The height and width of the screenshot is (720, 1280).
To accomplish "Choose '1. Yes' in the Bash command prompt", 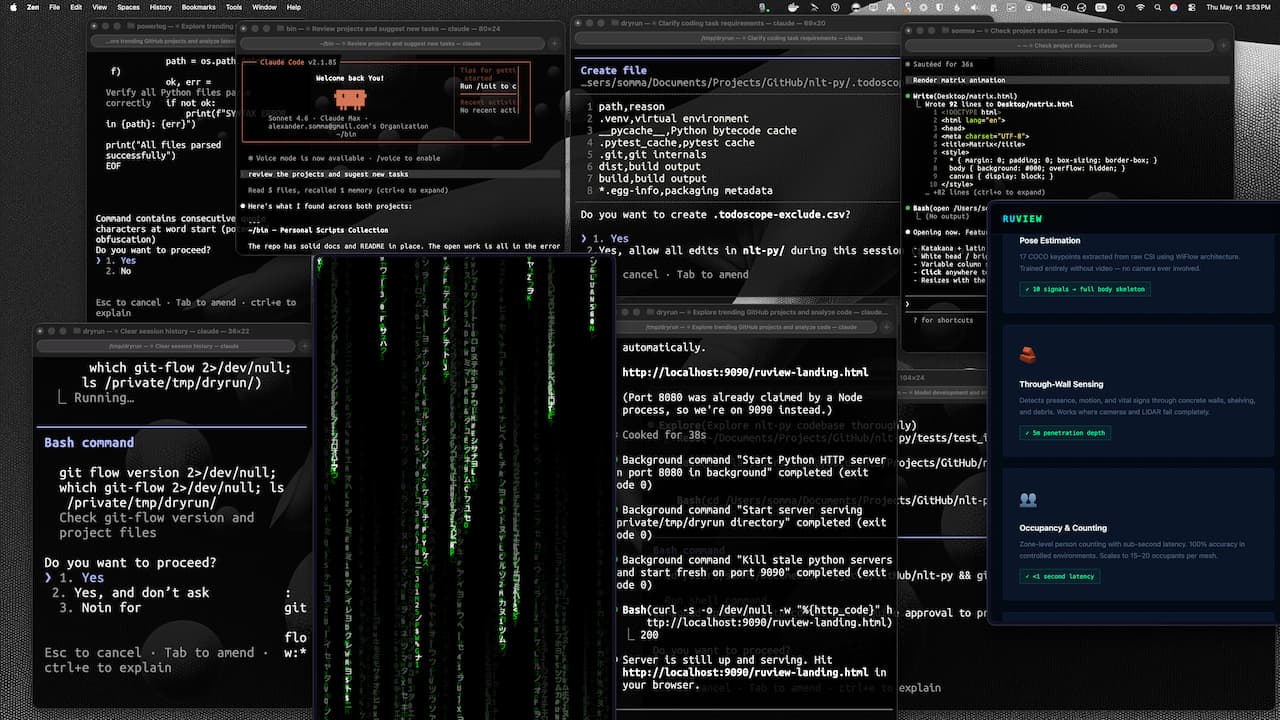I will coord(80,577).
